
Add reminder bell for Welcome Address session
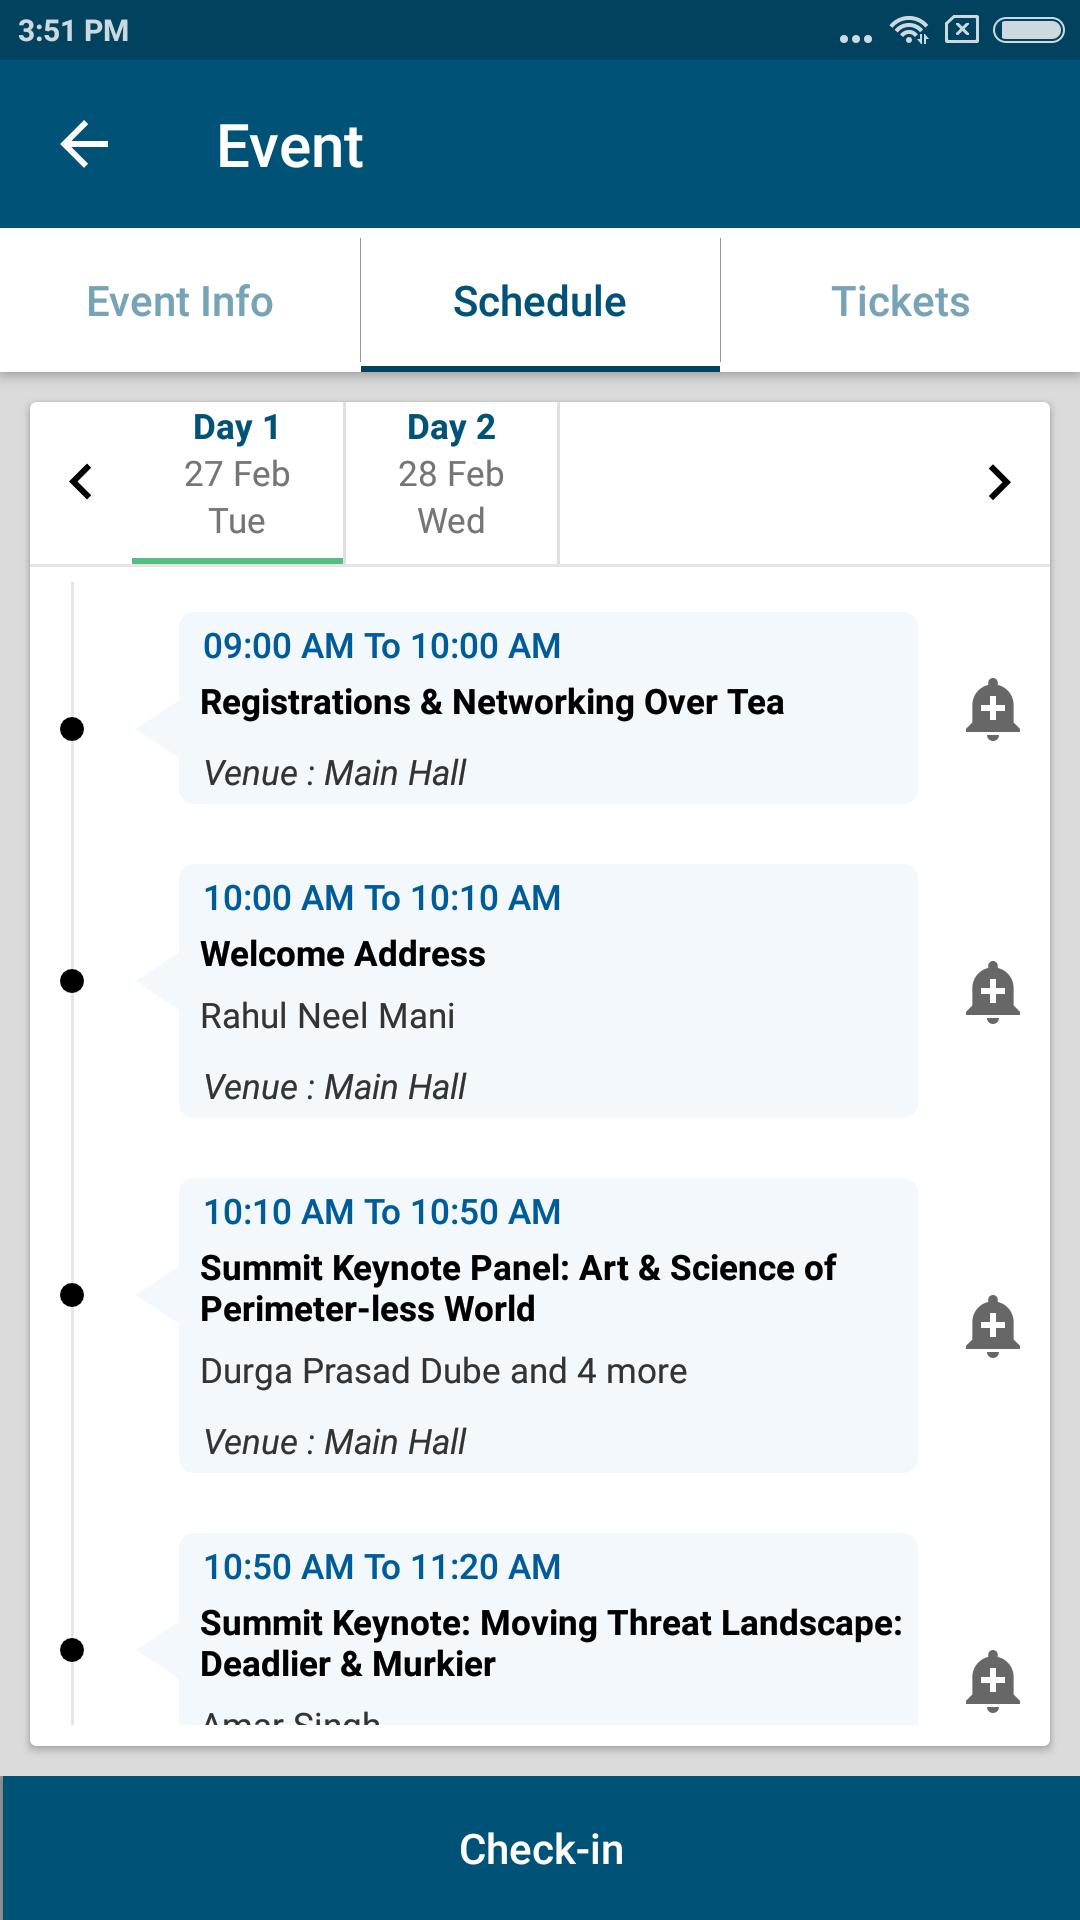coord(992,992)
